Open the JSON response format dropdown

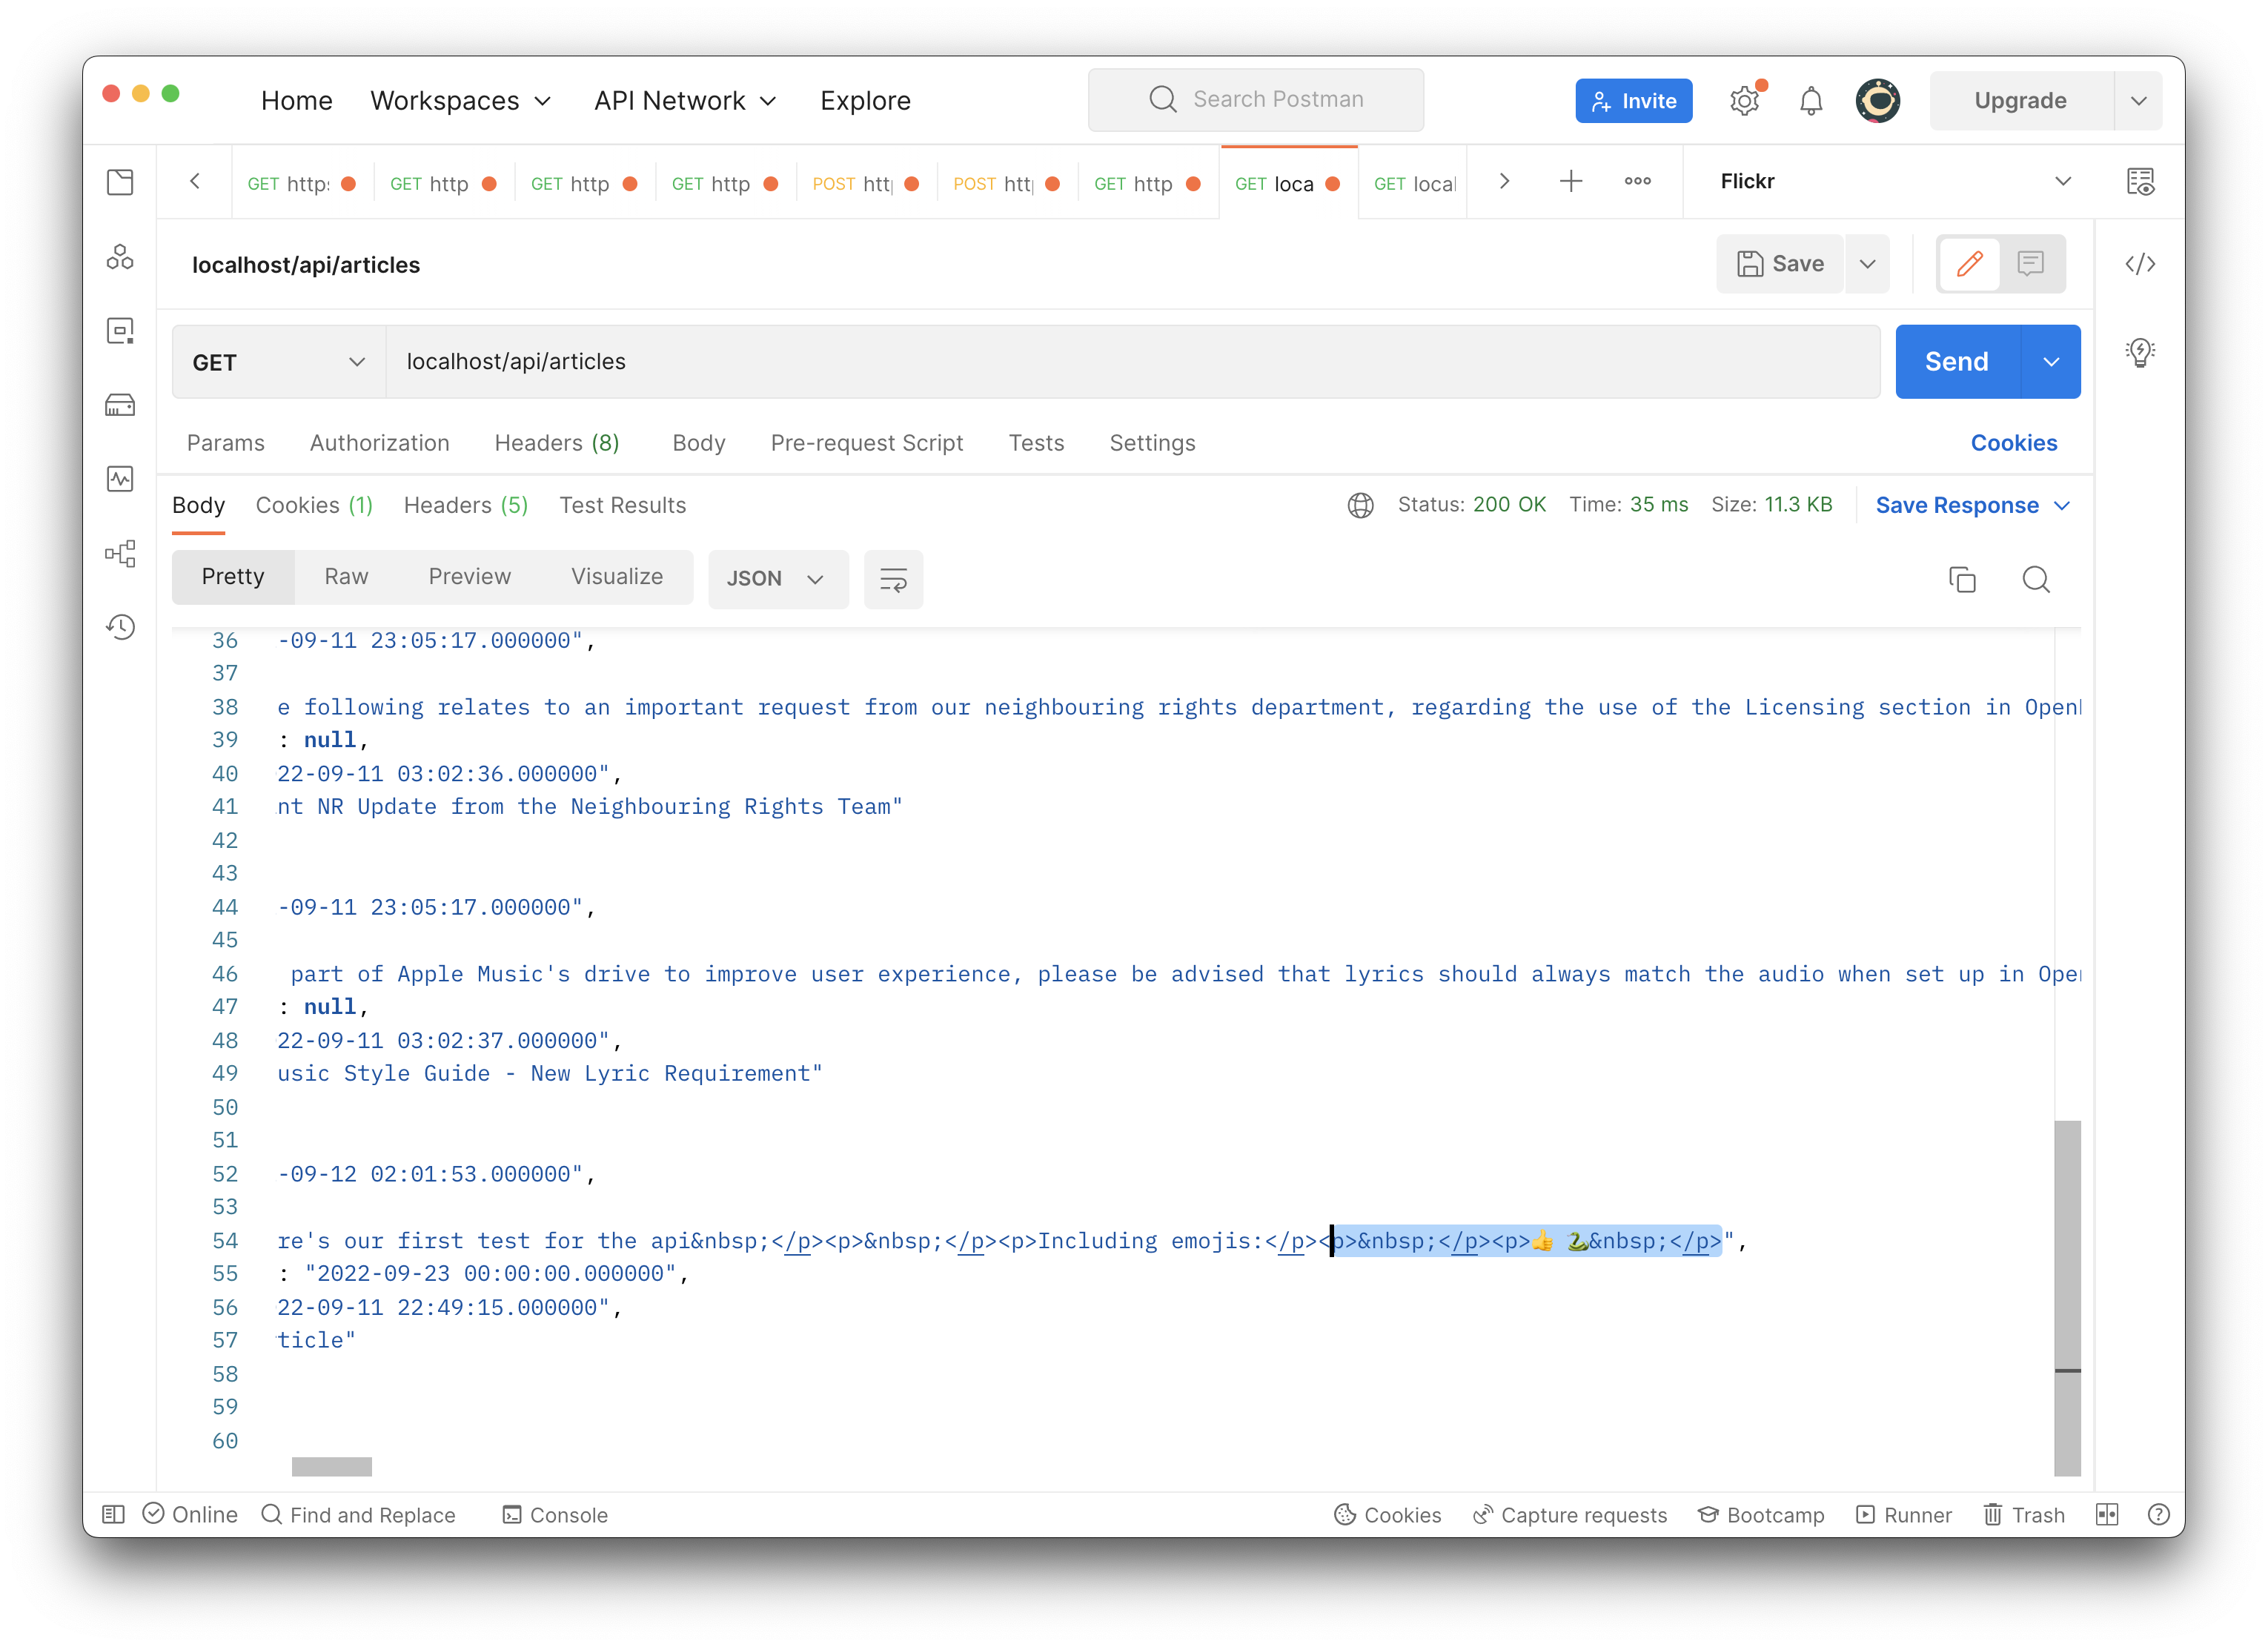[778, 578]
